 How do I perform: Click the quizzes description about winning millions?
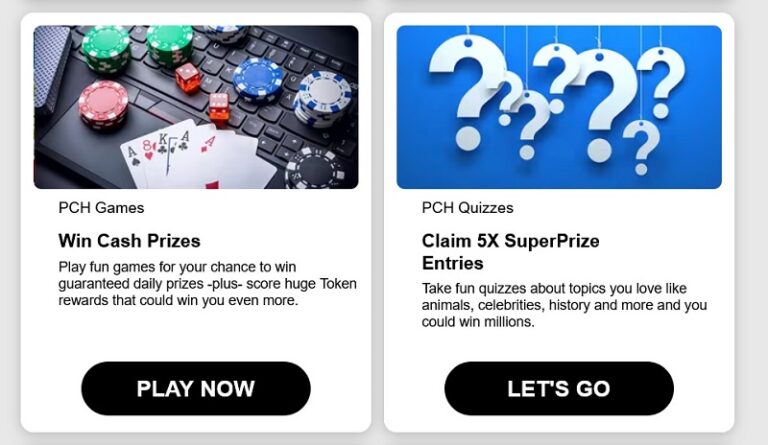point(564,305)
